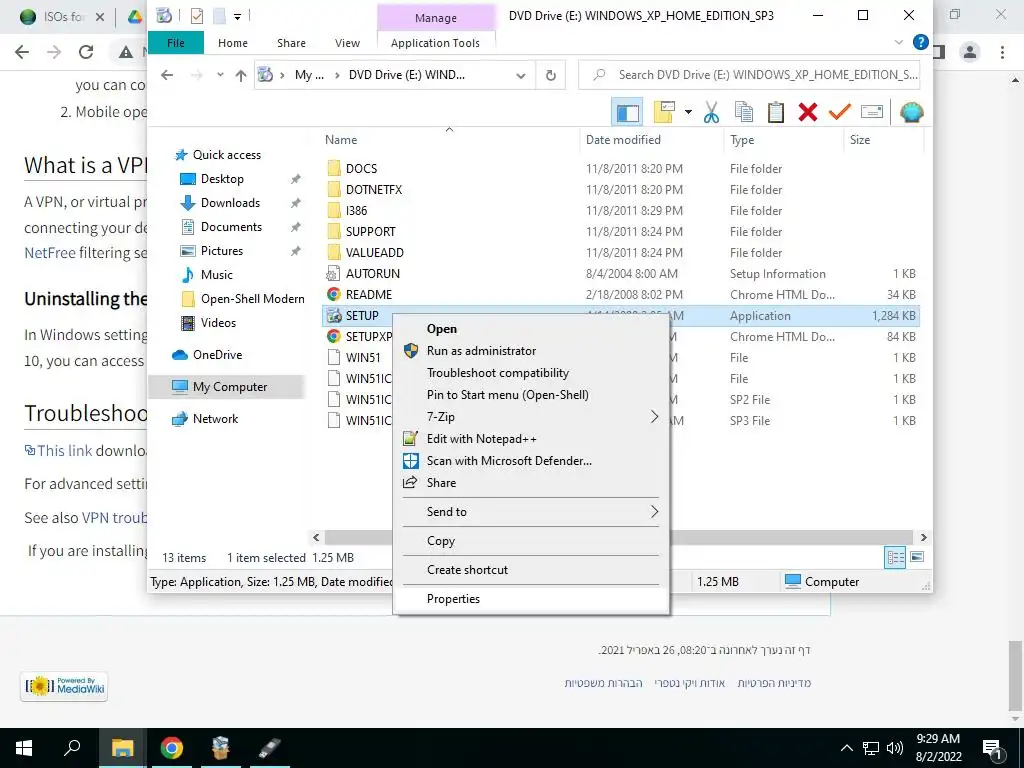Switch to the View ribbon tab
Viewport: 1024px width, 768px height.
point(347,43)
